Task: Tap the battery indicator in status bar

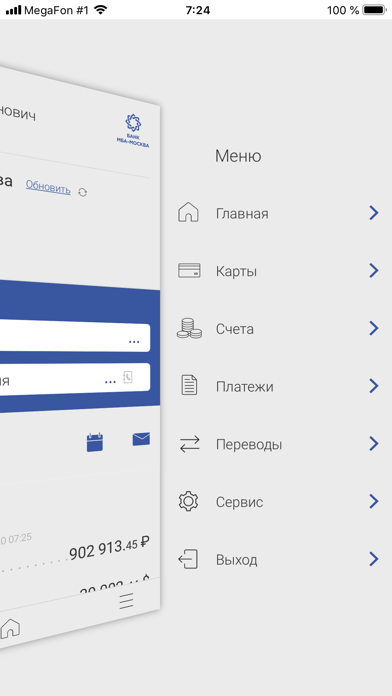Action: (x=374, y=10)
